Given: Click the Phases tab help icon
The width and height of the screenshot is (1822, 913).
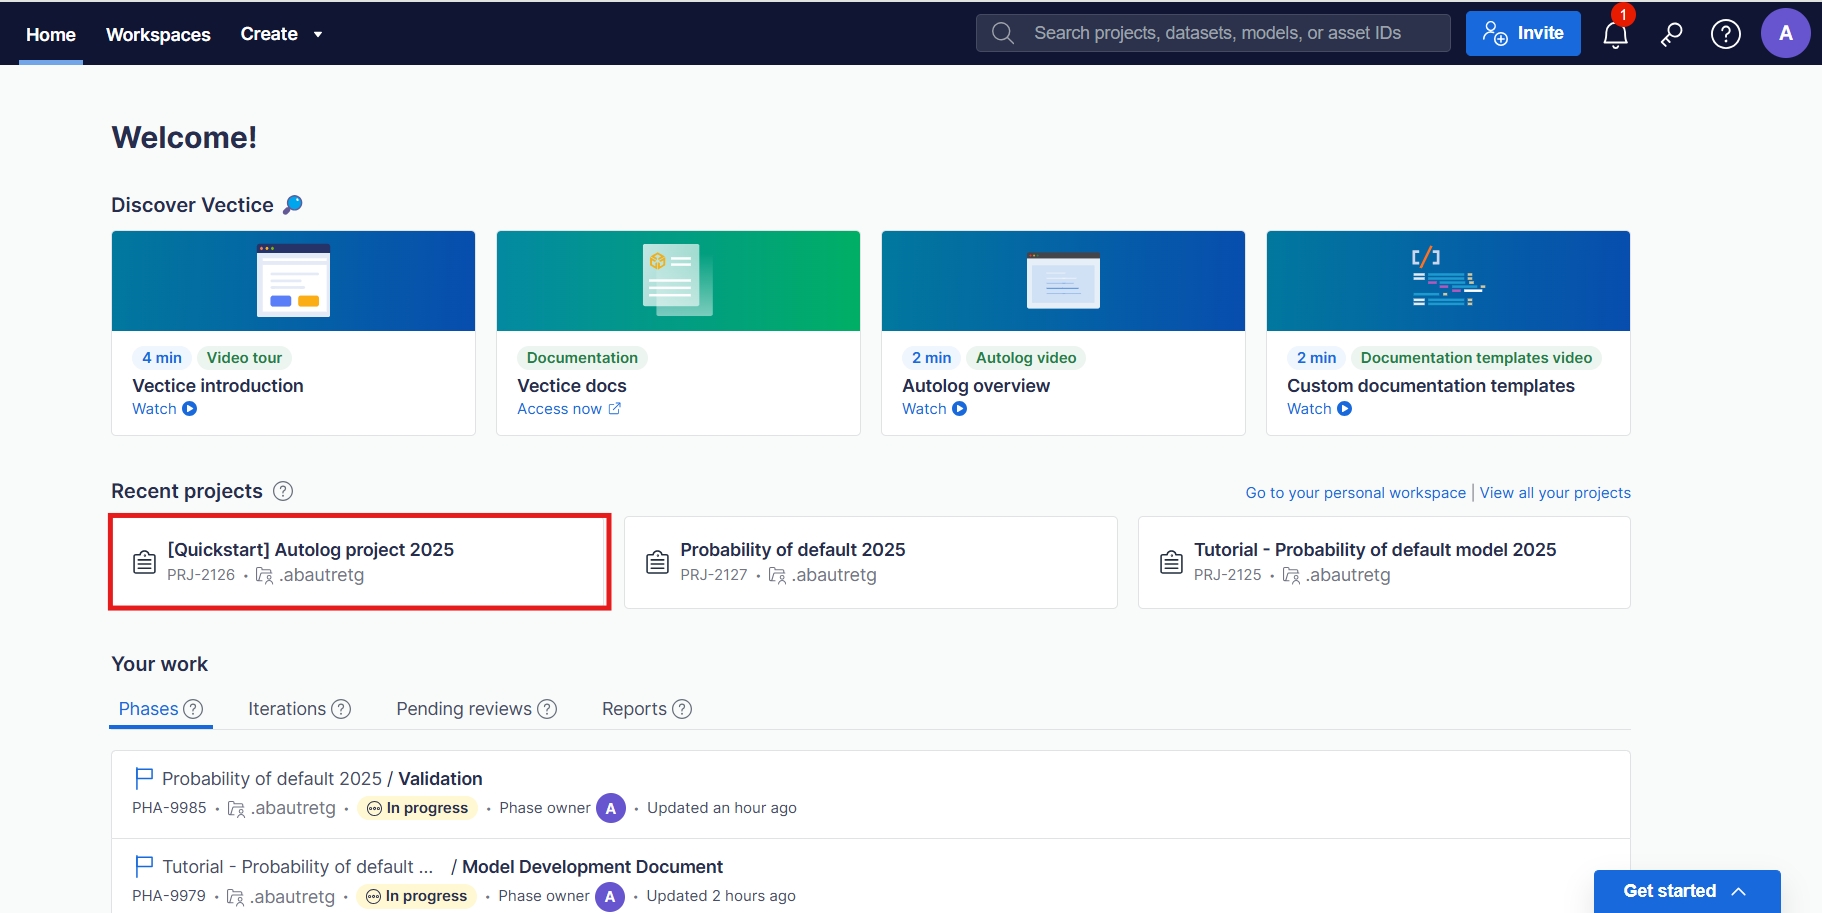Looking at the screenshot, I should tap(193, 709).
